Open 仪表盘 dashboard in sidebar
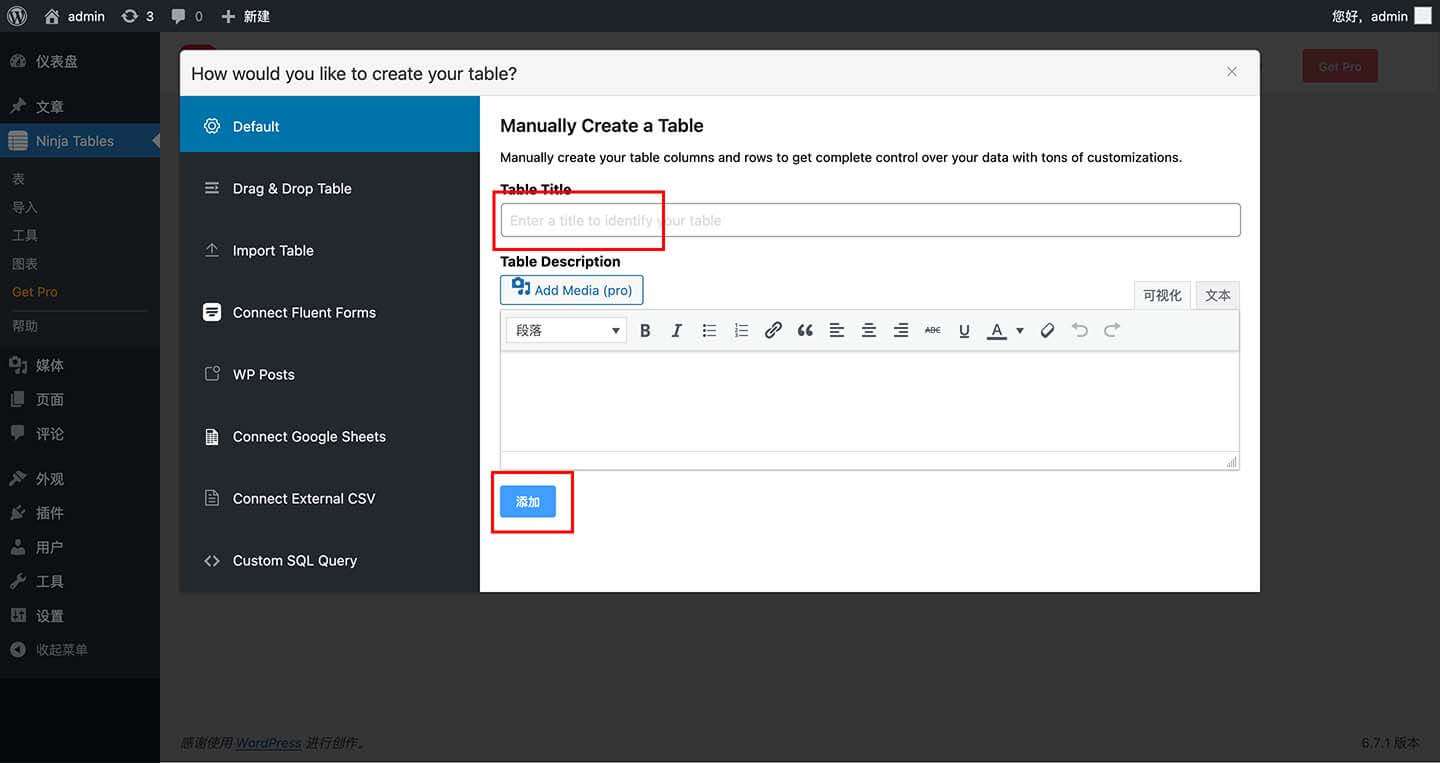This screenshot has height=763, width=1440. [x=80, y=61]
